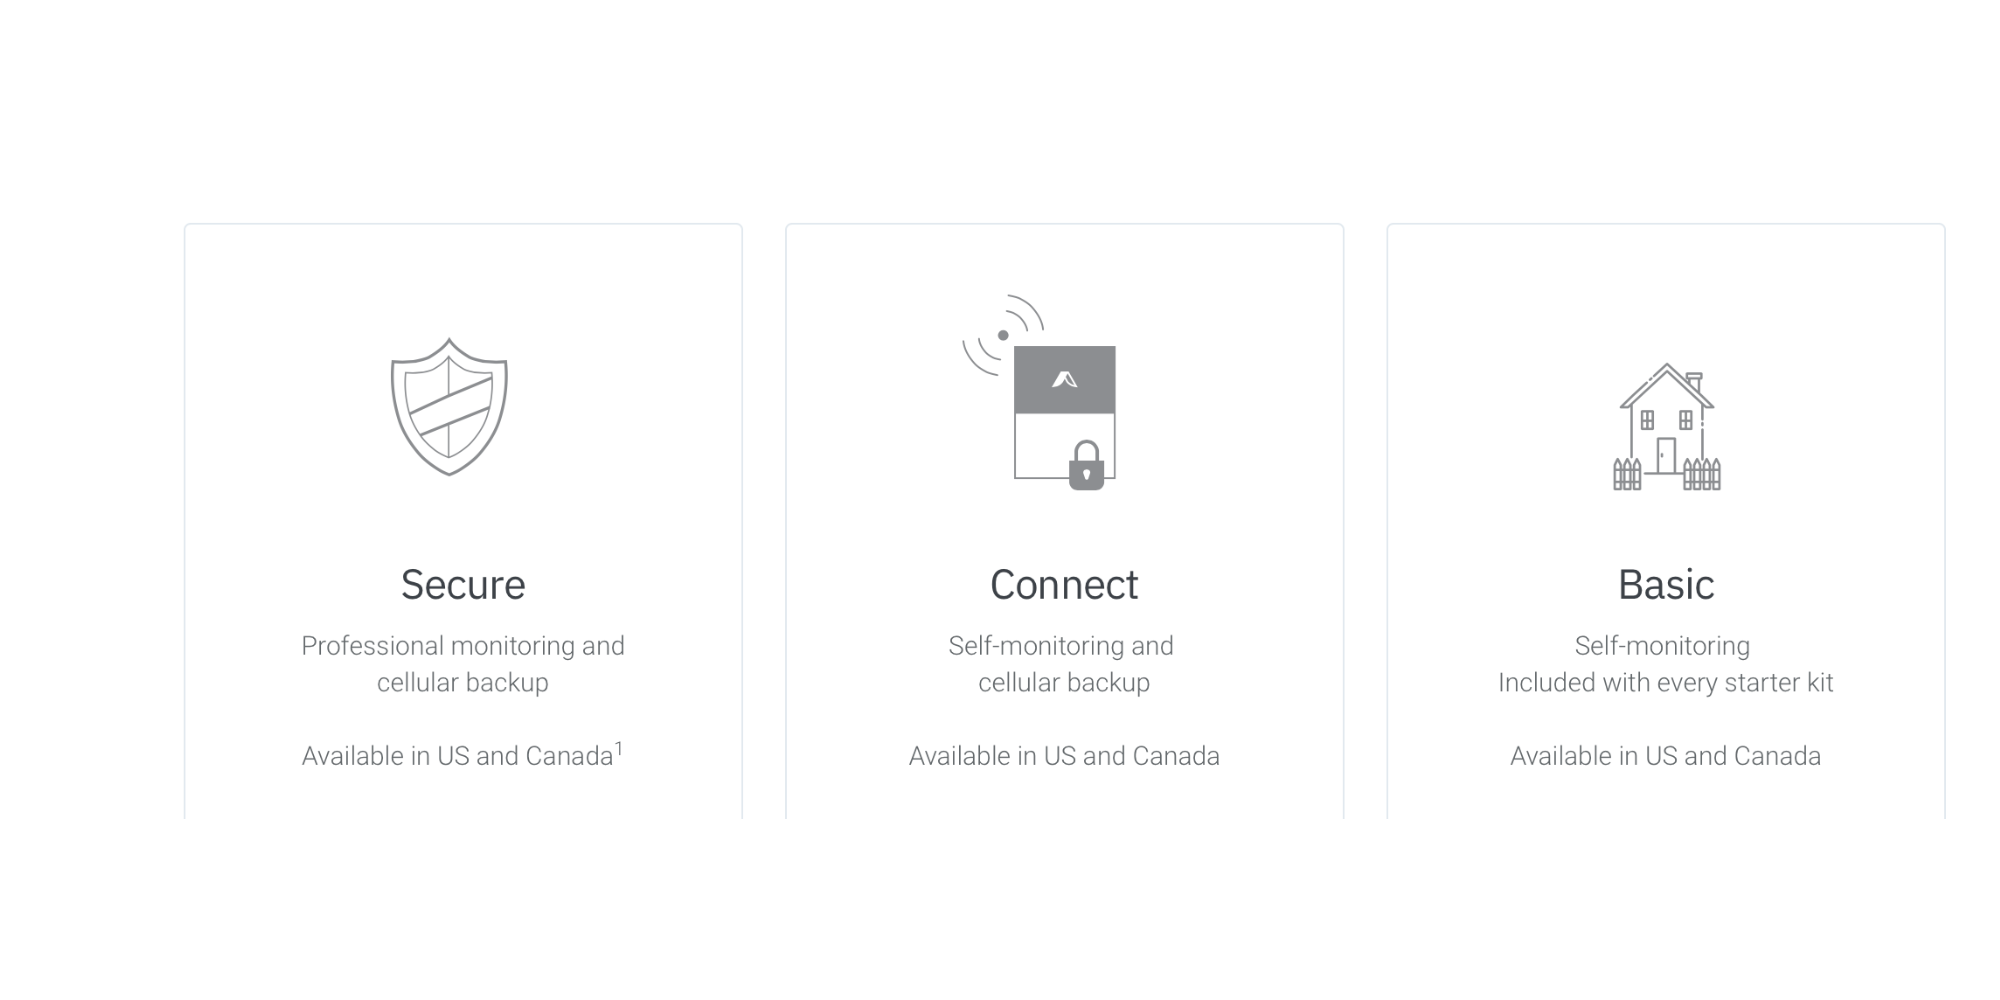Click the front door of the house icon

coord(1666,455)
